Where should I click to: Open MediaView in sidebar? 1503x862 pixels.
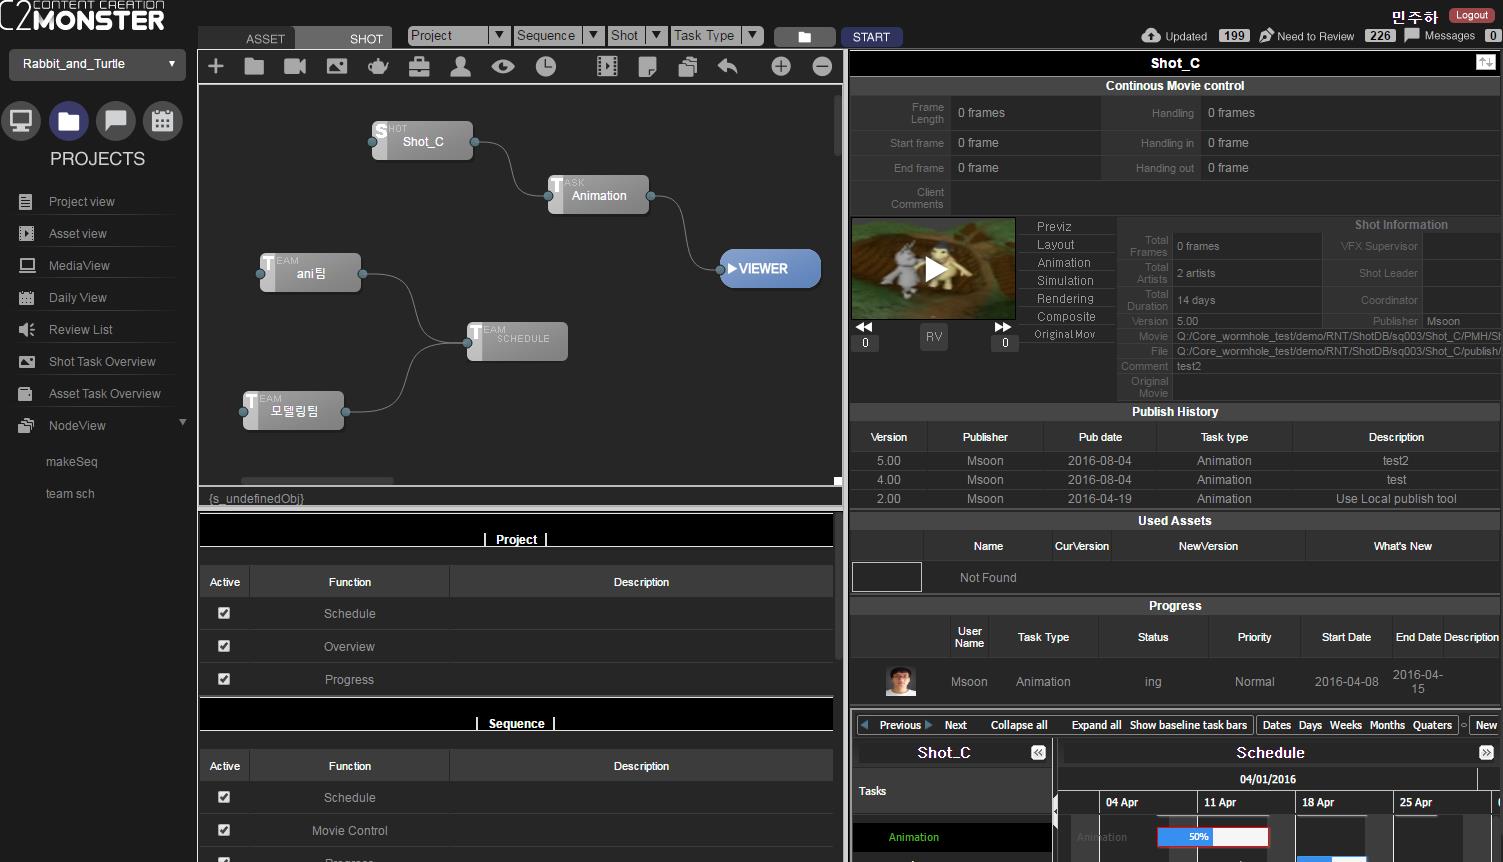[x=79, y=266]
